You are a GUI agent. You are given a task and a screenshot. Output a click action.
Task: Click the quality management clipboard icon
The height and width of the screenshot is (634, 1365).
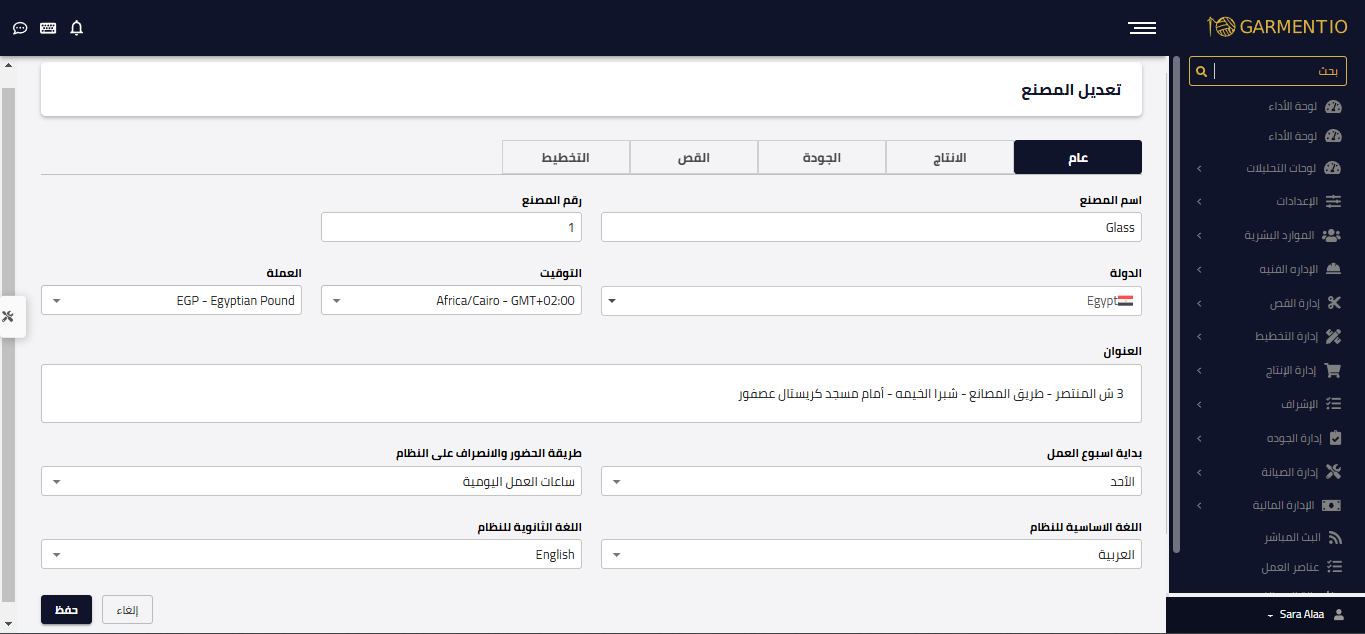tap(1334, 438)
